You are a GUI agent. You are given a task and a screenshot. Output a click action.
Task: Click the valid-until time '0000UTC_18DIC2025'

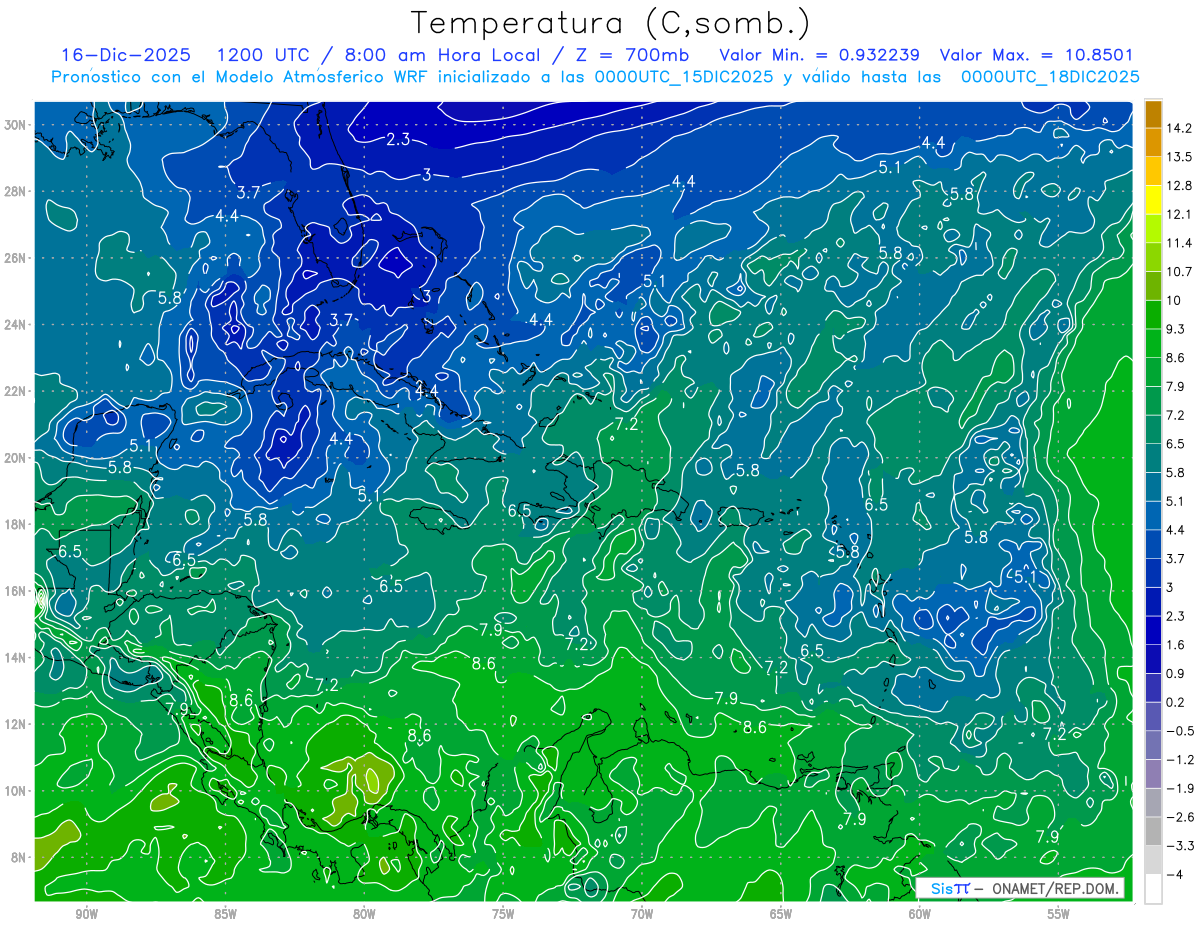tap(1050, 77)
